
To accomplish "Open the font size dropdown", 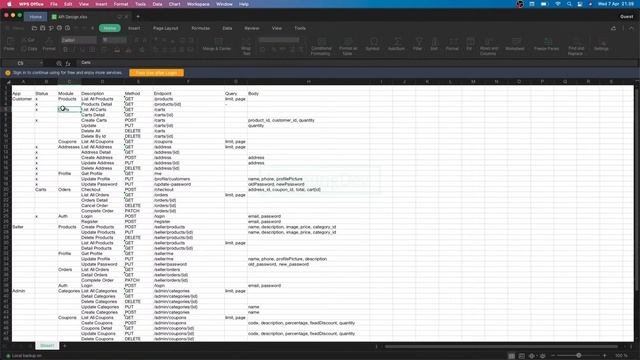I will pos(114,40).
